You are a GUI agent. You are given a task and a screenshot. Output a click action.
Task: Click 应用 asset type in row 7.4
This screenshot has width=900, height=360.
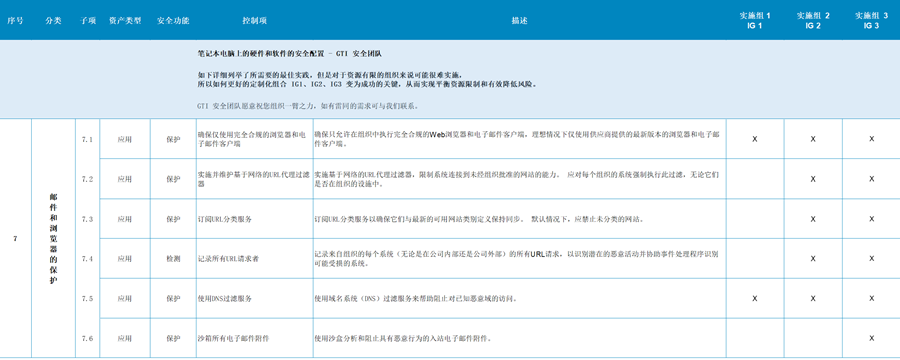click(125, 258)
